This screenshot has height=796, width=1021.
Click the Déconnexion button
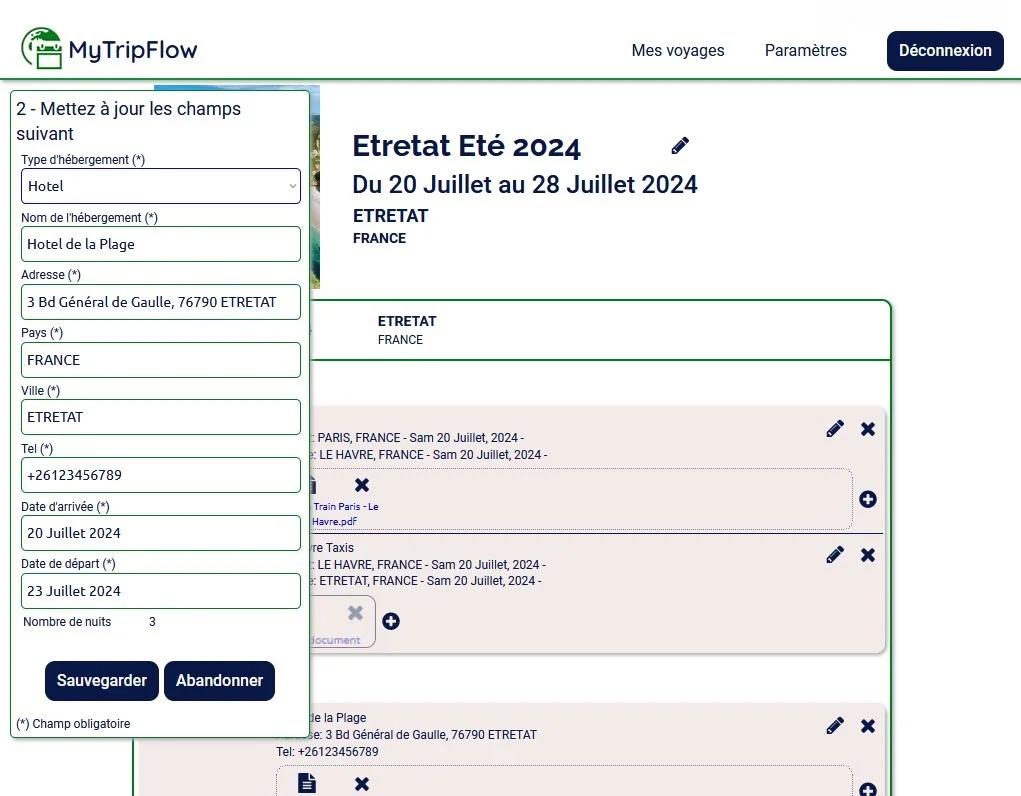(x=945, y=51)
